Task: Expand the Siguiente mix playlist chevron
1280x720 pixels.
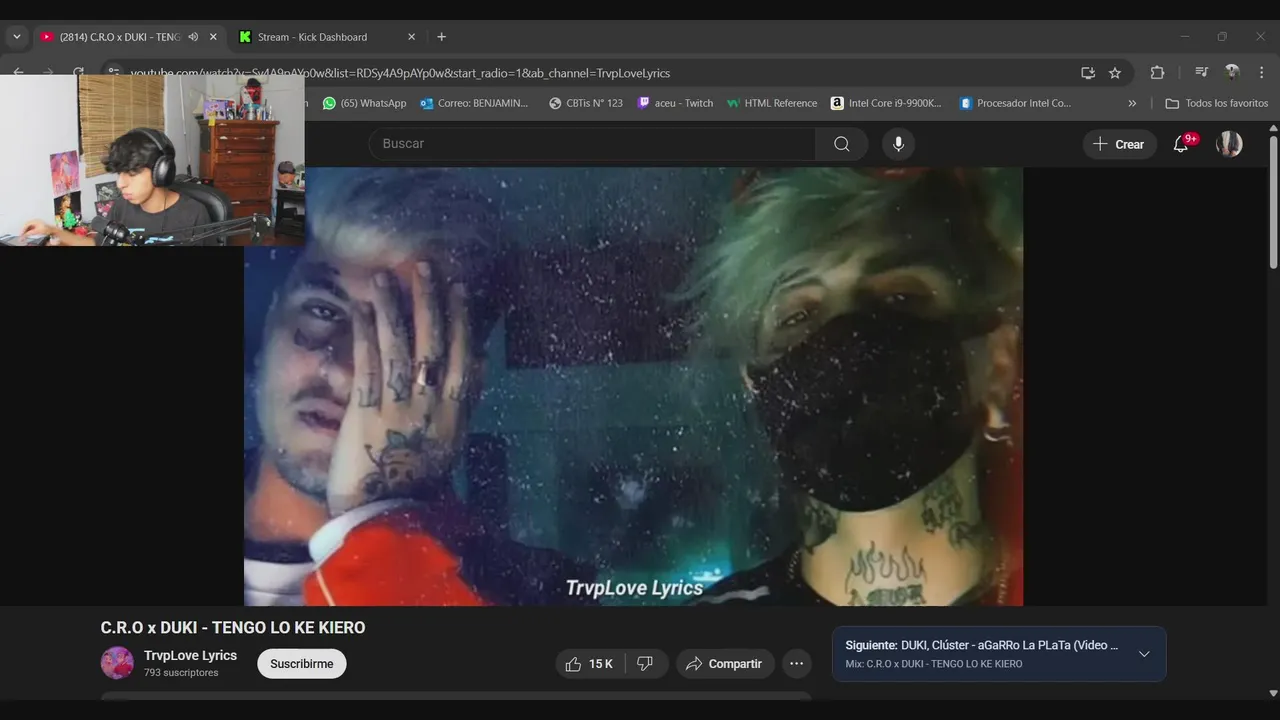Action: [1144, 654]
